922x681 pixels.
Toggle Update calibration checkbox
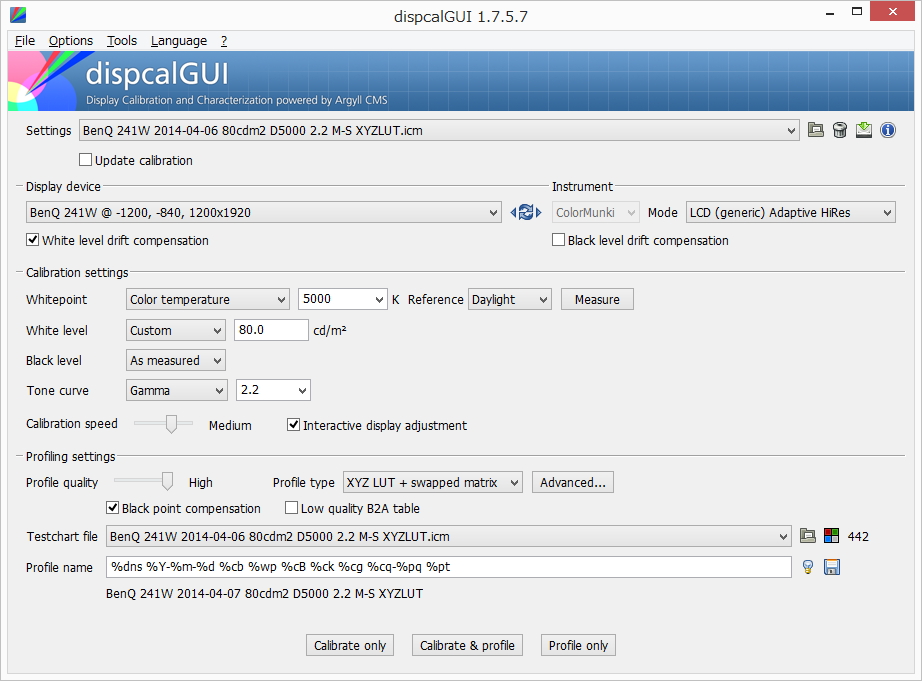tap(136, 160)
